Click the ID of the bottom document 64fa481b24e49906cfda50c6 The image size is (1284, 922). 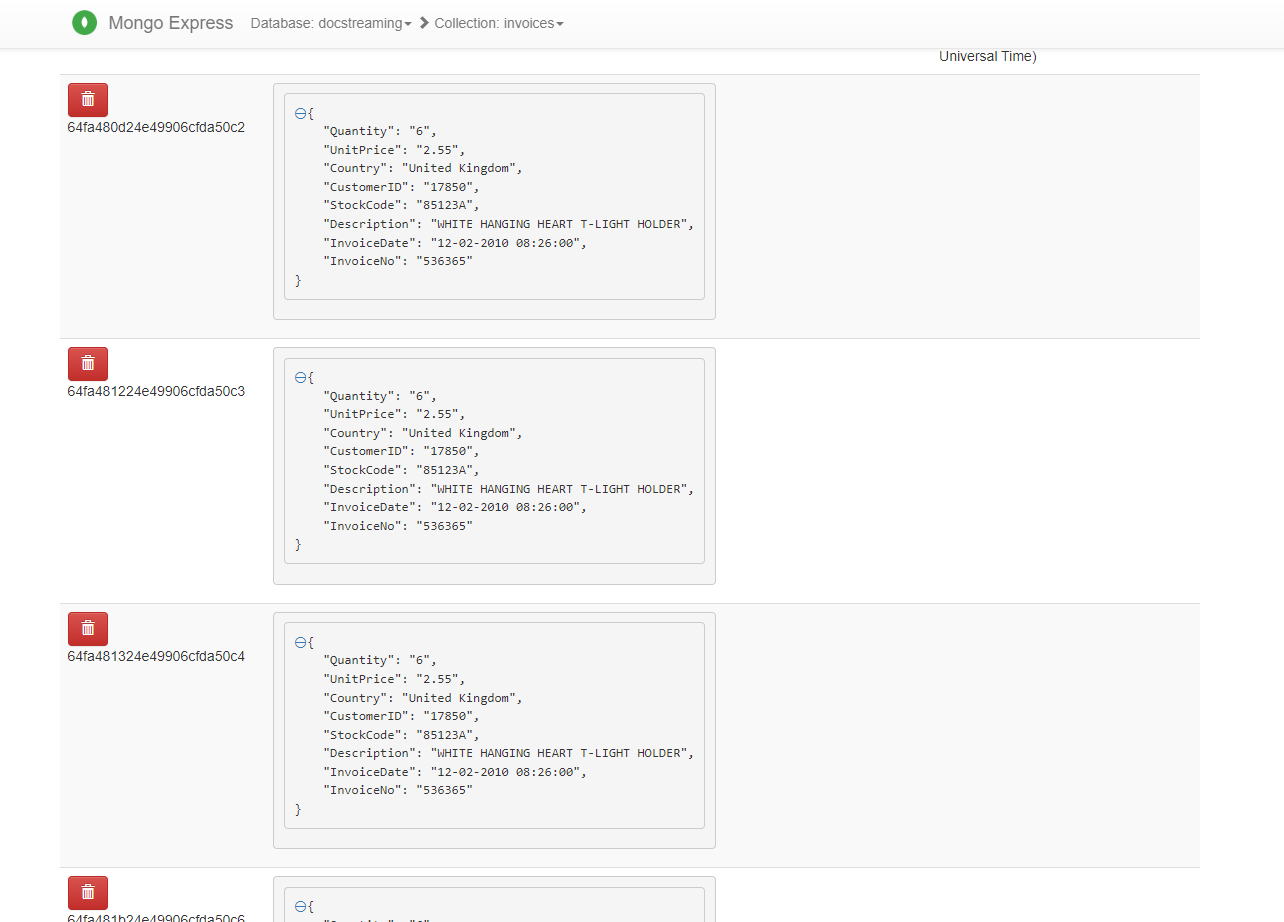pos(156,918)
